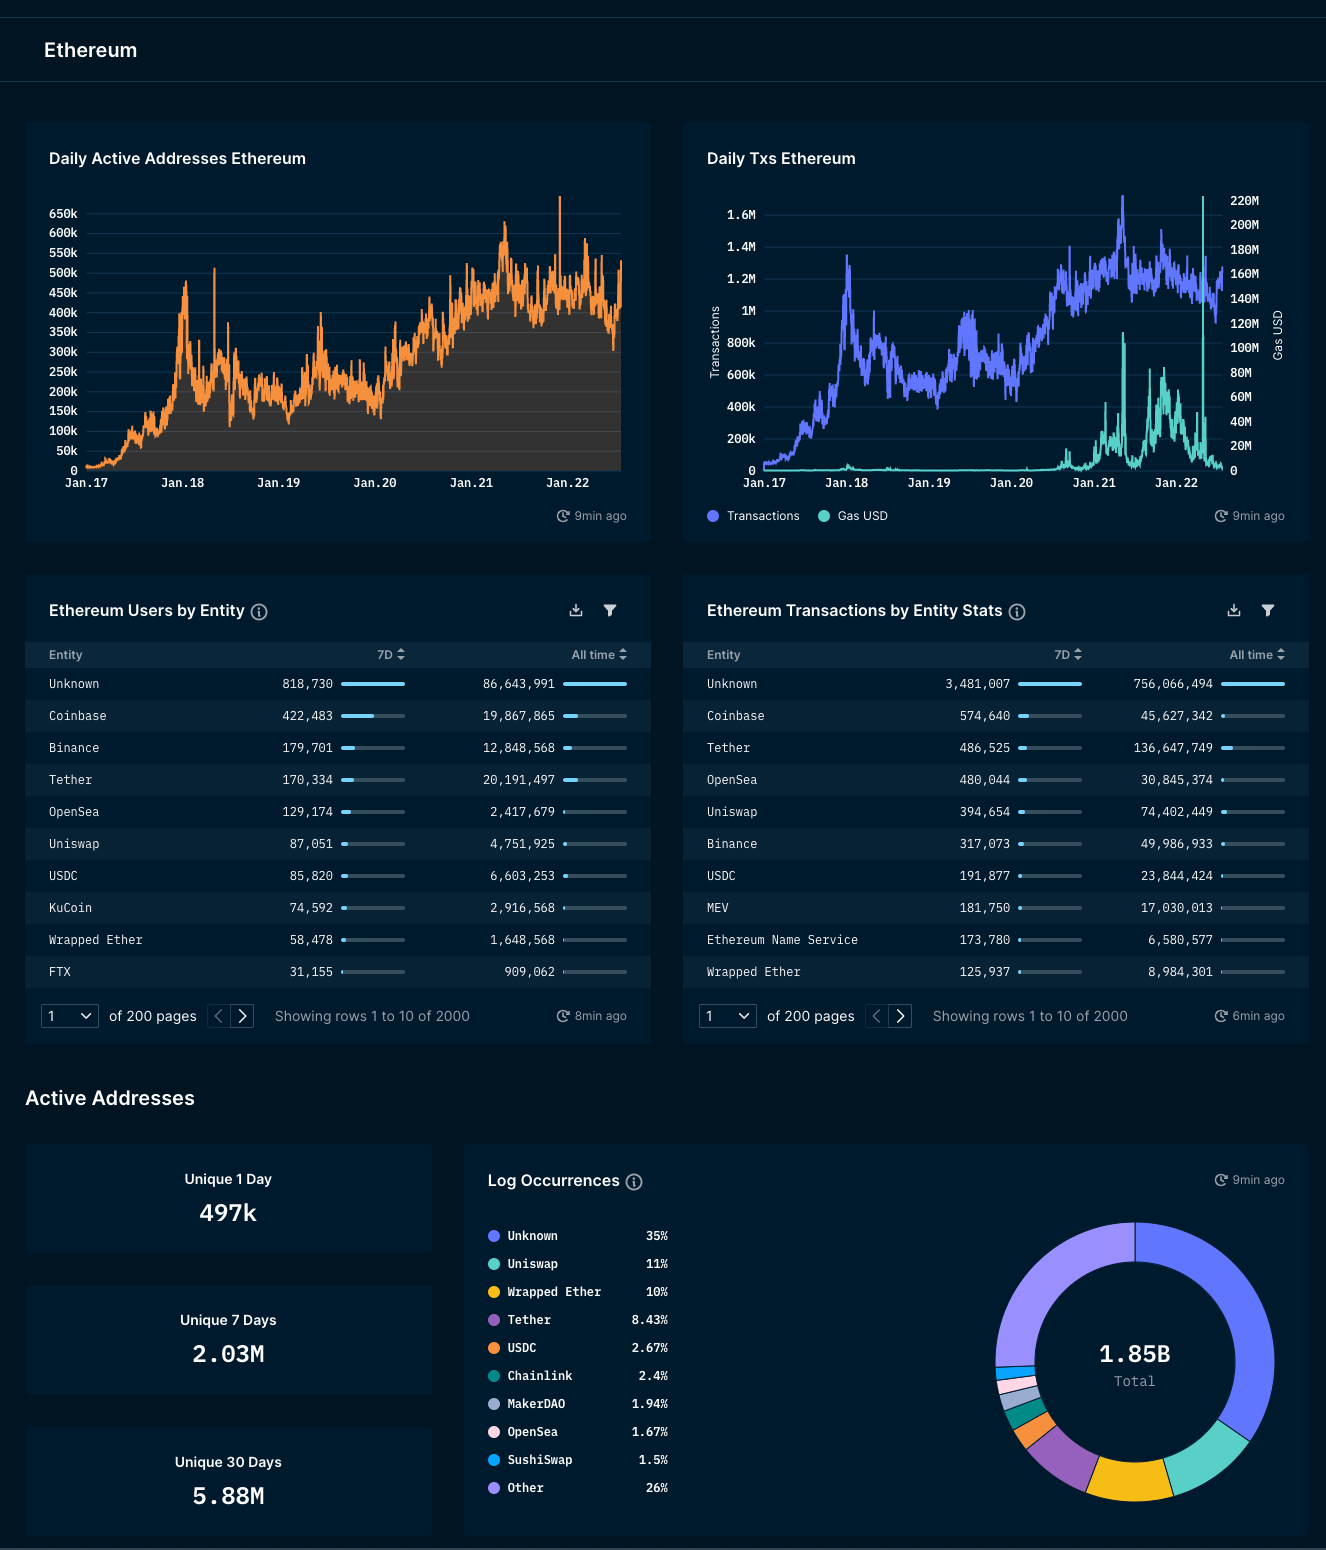Sort Users by Entity table by All time

(x=599, y=655)
